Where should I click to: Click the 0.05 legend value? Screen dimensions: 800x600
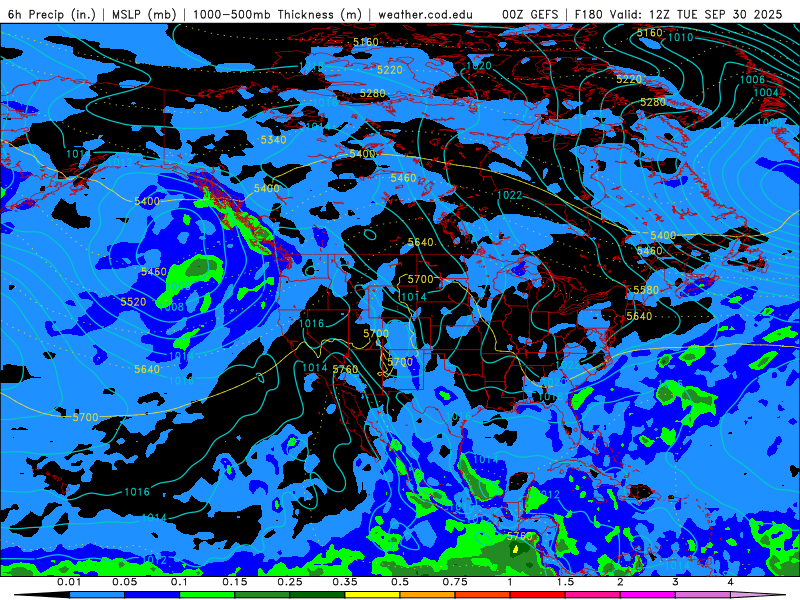point(124,582)
